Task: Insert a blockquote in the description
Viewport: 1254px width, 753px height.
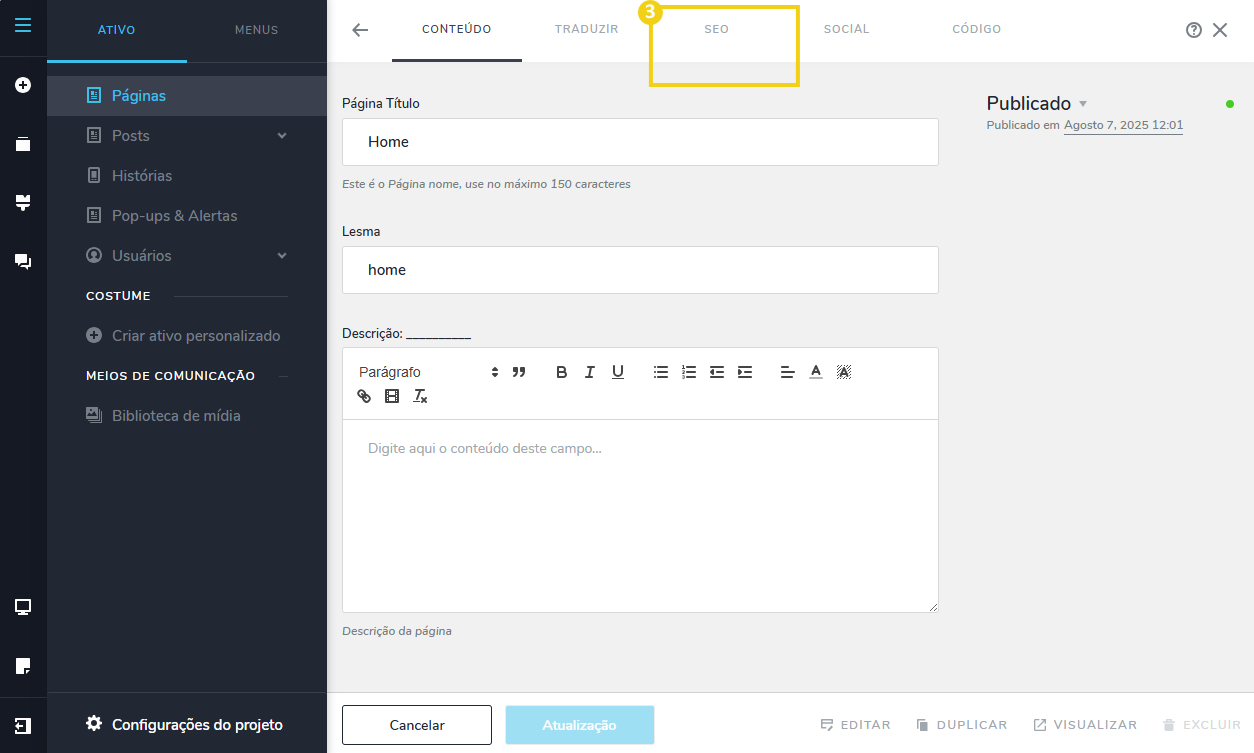Action: pos(519,372)
